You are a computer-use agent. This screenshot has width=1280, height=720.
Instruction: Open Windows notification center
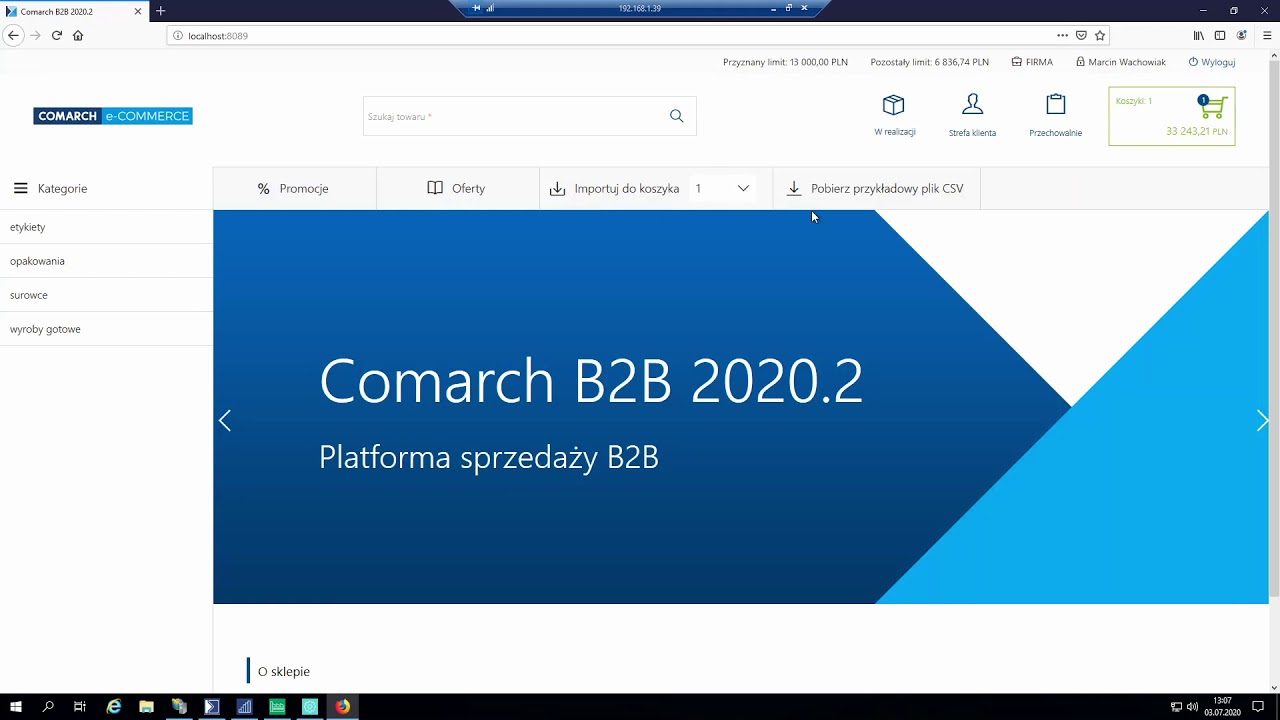point(1258,707)
